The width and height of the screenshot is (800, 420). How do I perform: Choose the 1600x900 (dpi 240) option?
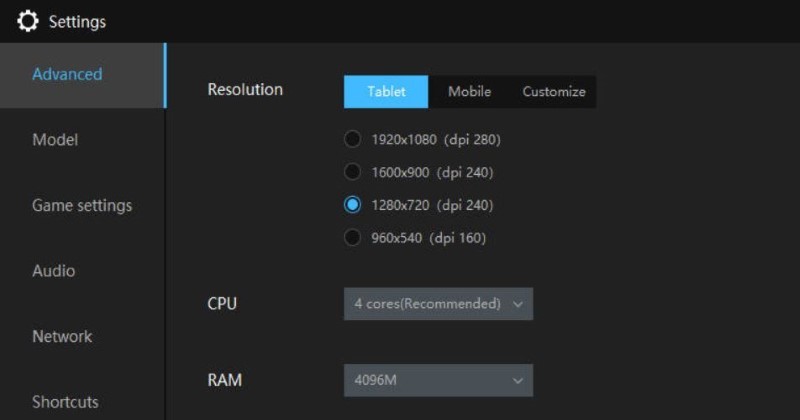[352, 172]
